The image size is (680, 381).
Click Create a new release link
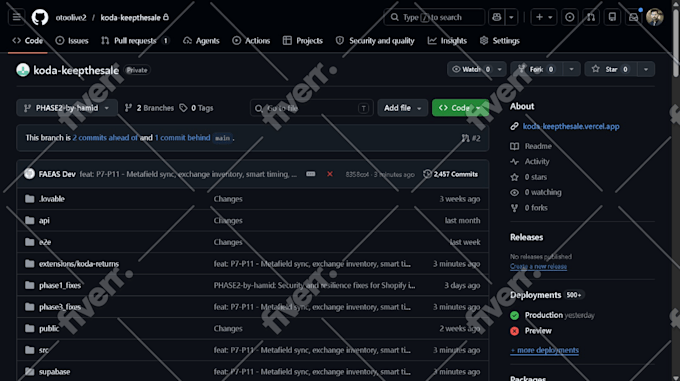tap(538, 267)
